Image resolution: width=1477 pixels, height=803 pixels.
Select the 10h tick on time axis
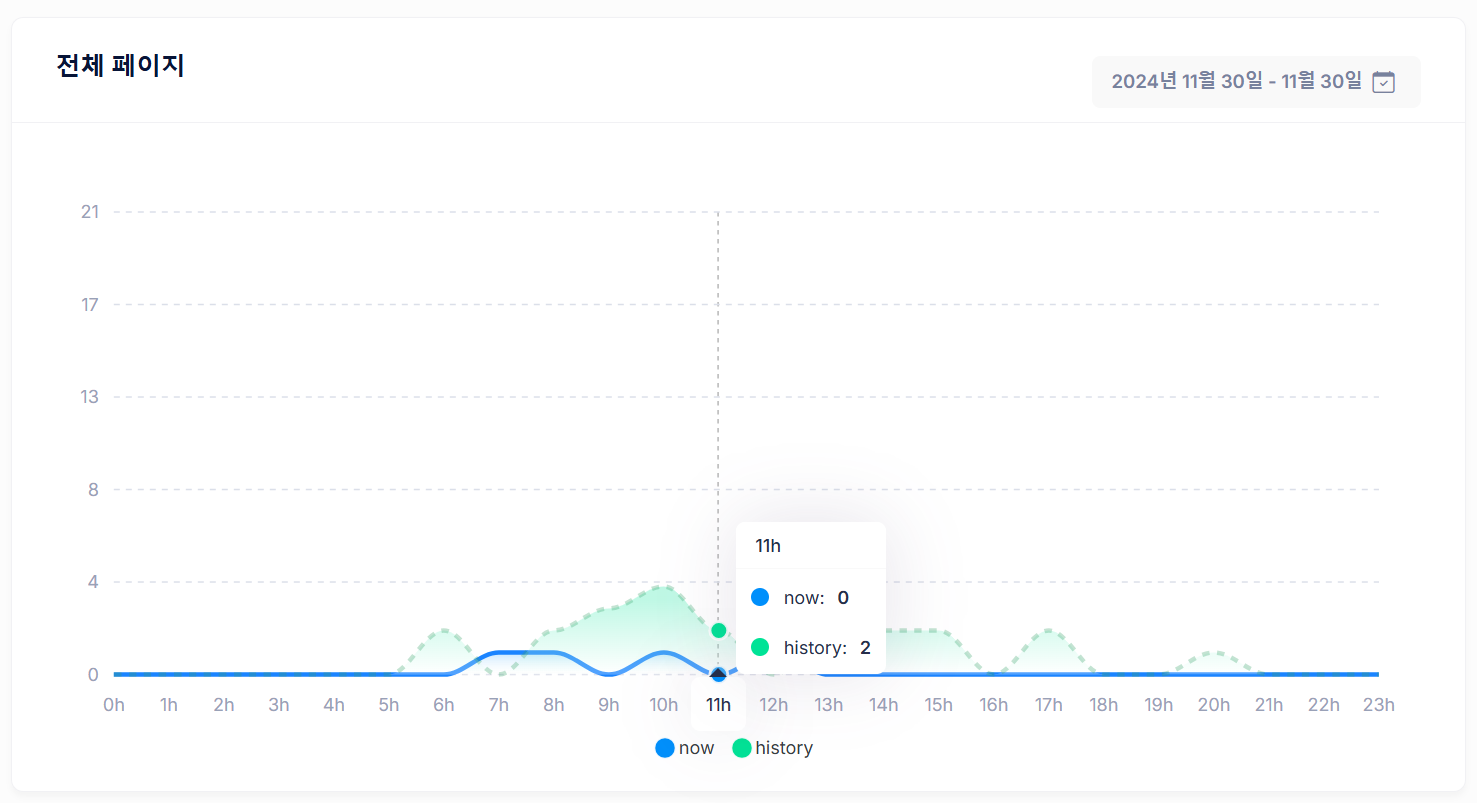click(x=664, y=705)
